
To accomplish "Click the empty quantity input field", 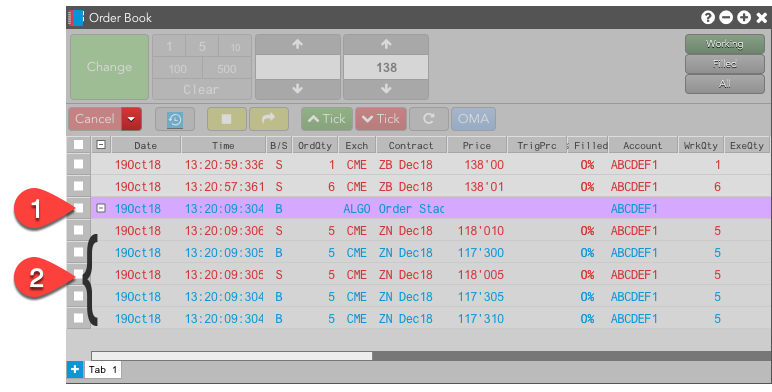I will (x=297, y=67).
